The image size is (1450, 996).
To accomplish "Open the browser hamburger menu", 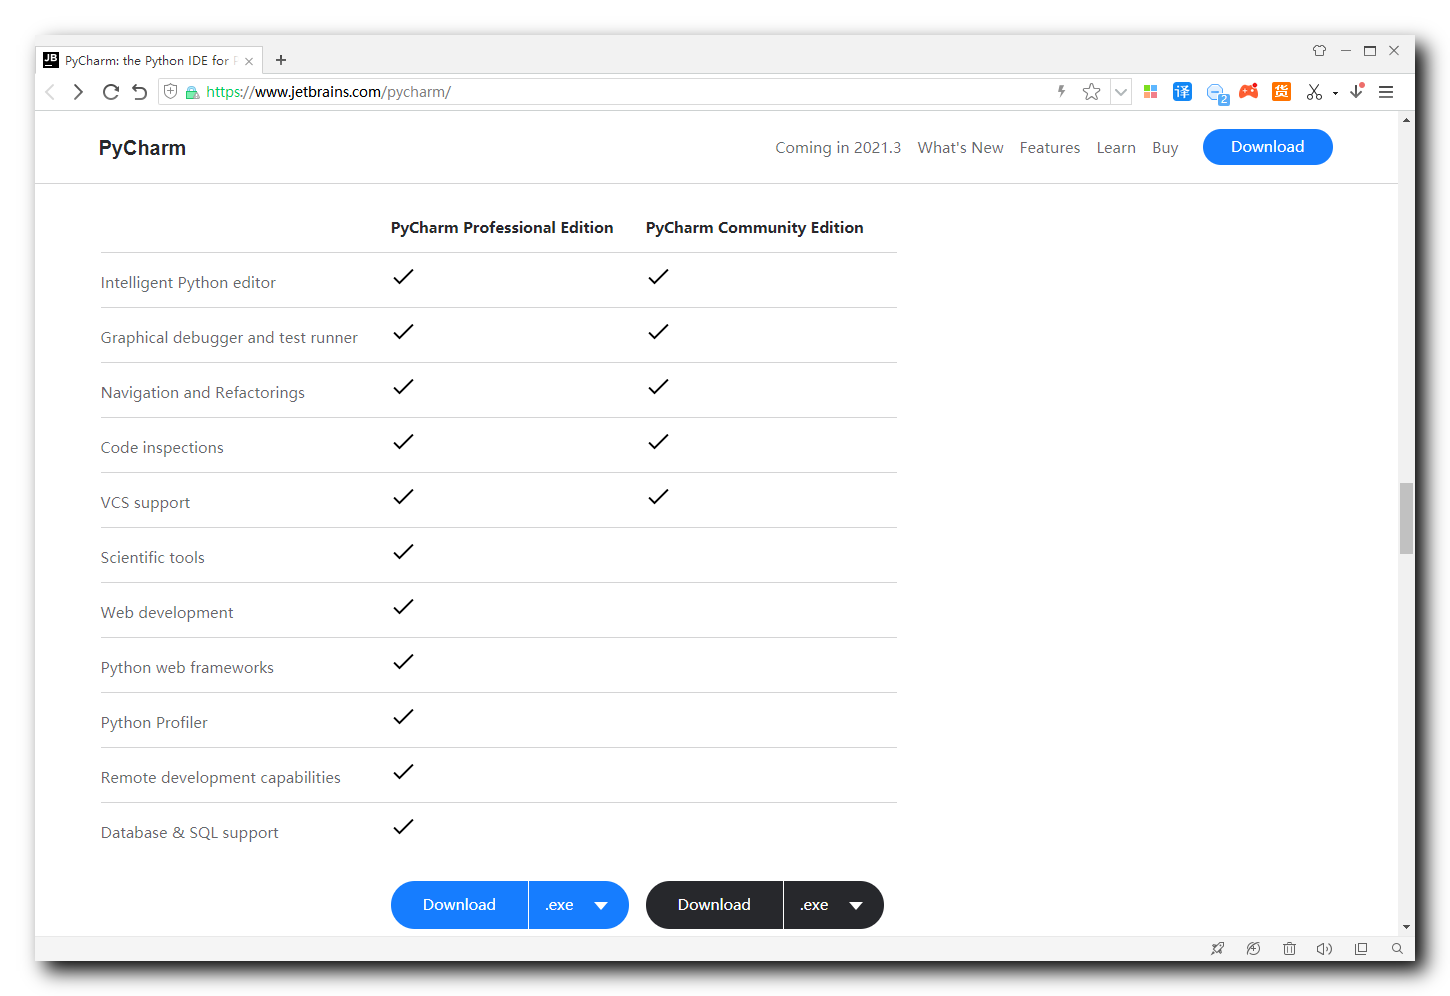I will coord(1386,92).
